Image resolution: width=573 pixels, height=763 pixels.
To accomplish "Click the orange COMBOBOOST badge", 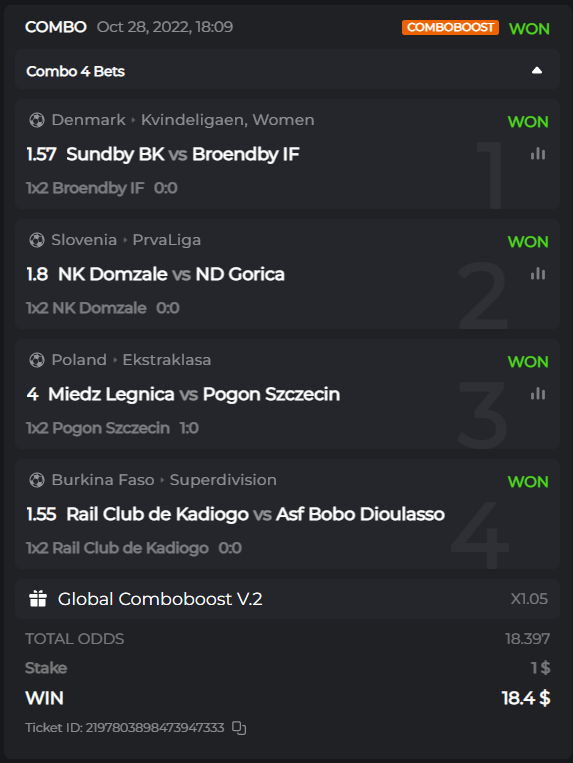I will [450, 27].
